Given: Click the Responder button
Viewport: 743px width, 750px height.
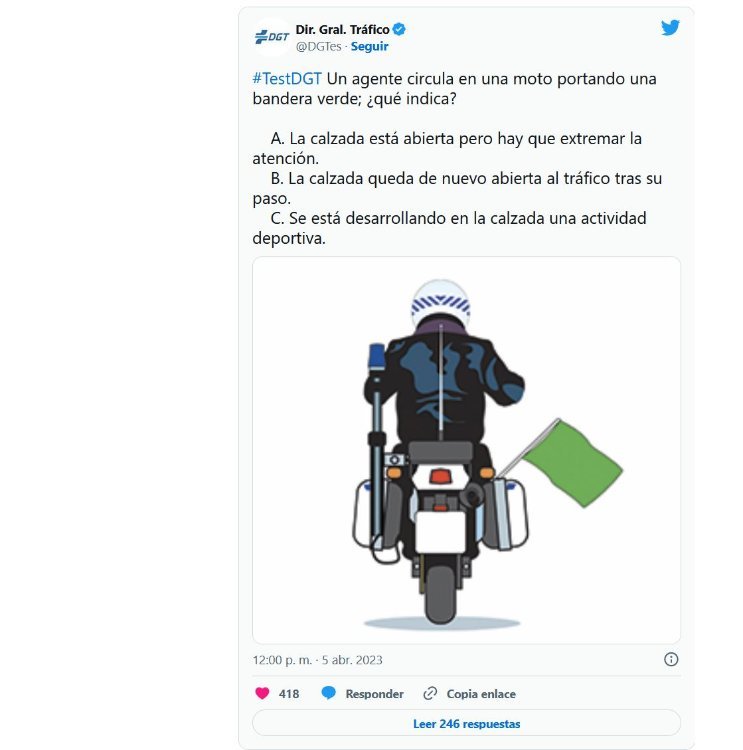Looking at the screenshot, I should (374, 694).
